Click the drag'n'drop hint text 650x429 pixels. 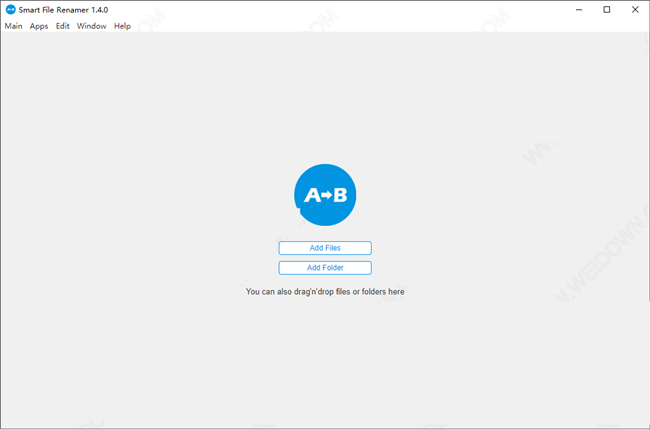point(325,292)
